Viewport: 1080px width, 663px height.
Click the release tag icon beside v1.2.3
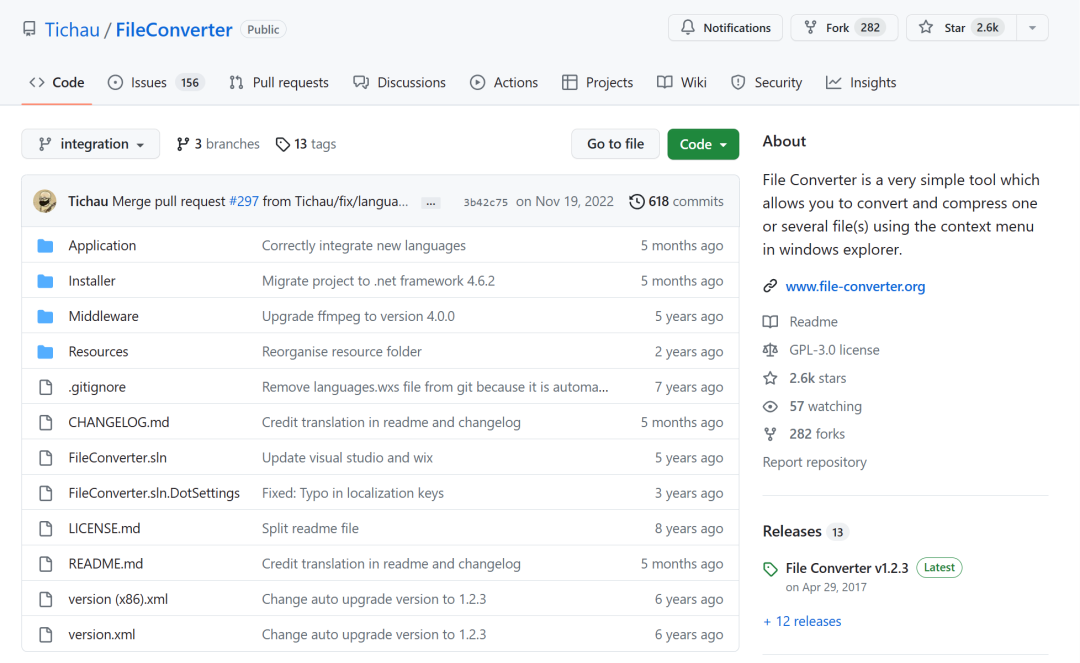[x=770, y=569]
